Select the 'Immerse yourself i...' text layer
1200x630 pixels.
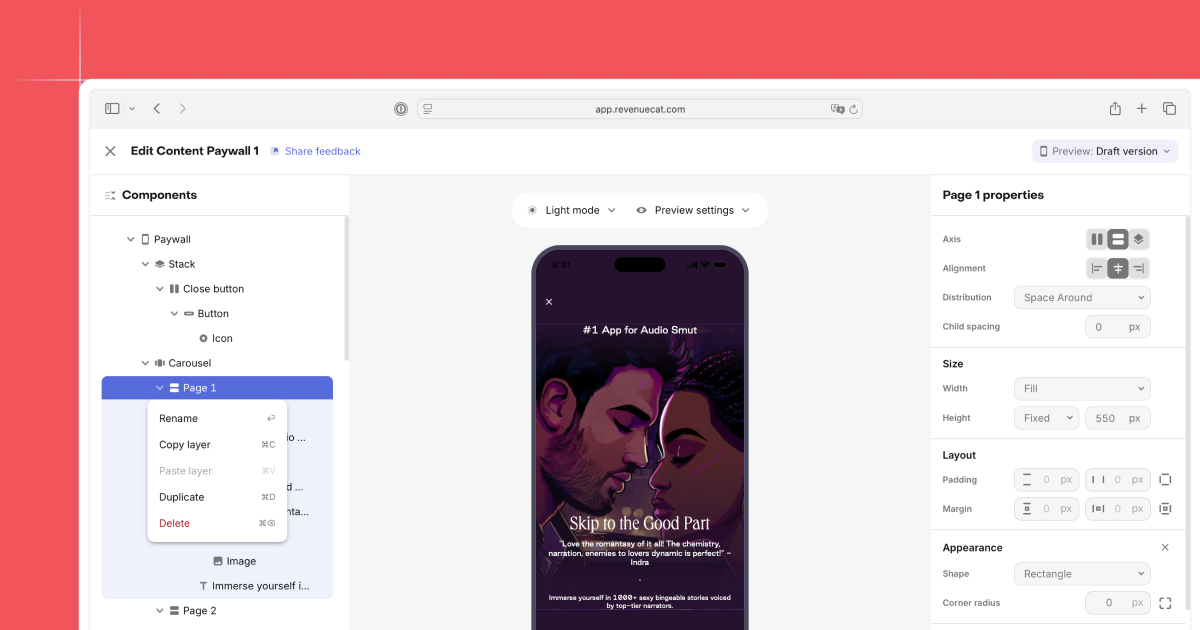point(217,586)
